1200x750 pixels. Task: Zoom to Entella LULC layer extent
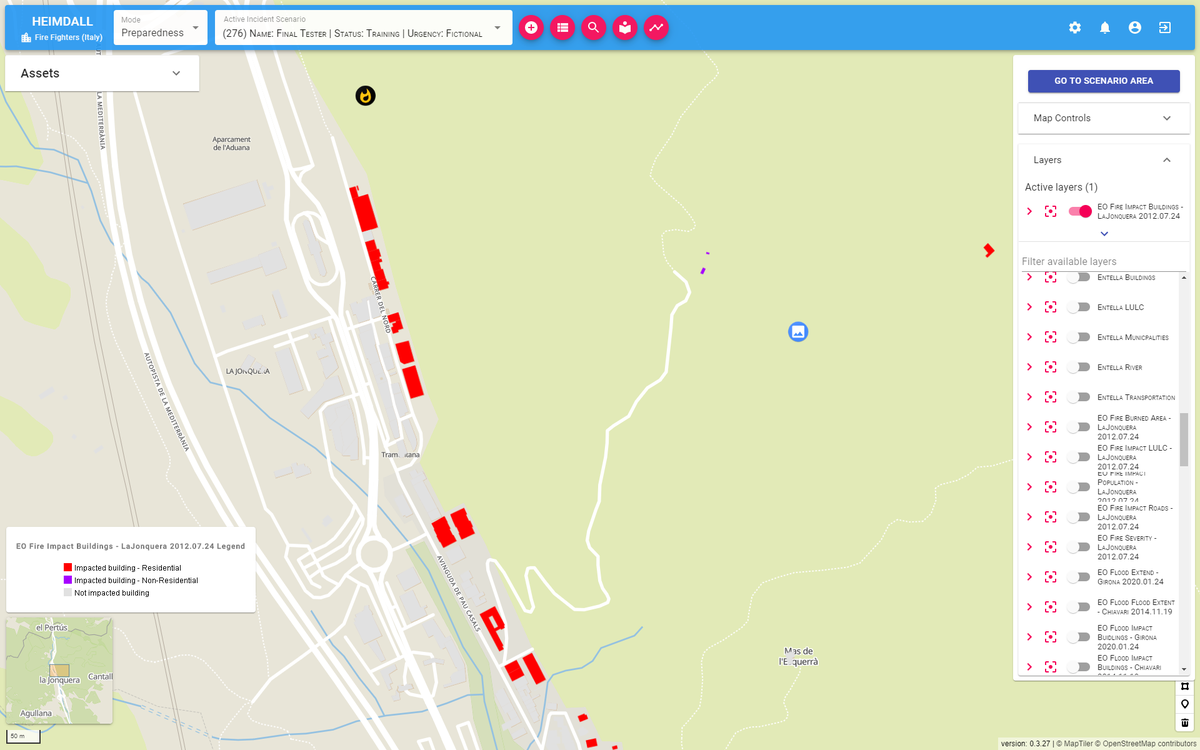pyautogui.click(x=1050, y=307)
